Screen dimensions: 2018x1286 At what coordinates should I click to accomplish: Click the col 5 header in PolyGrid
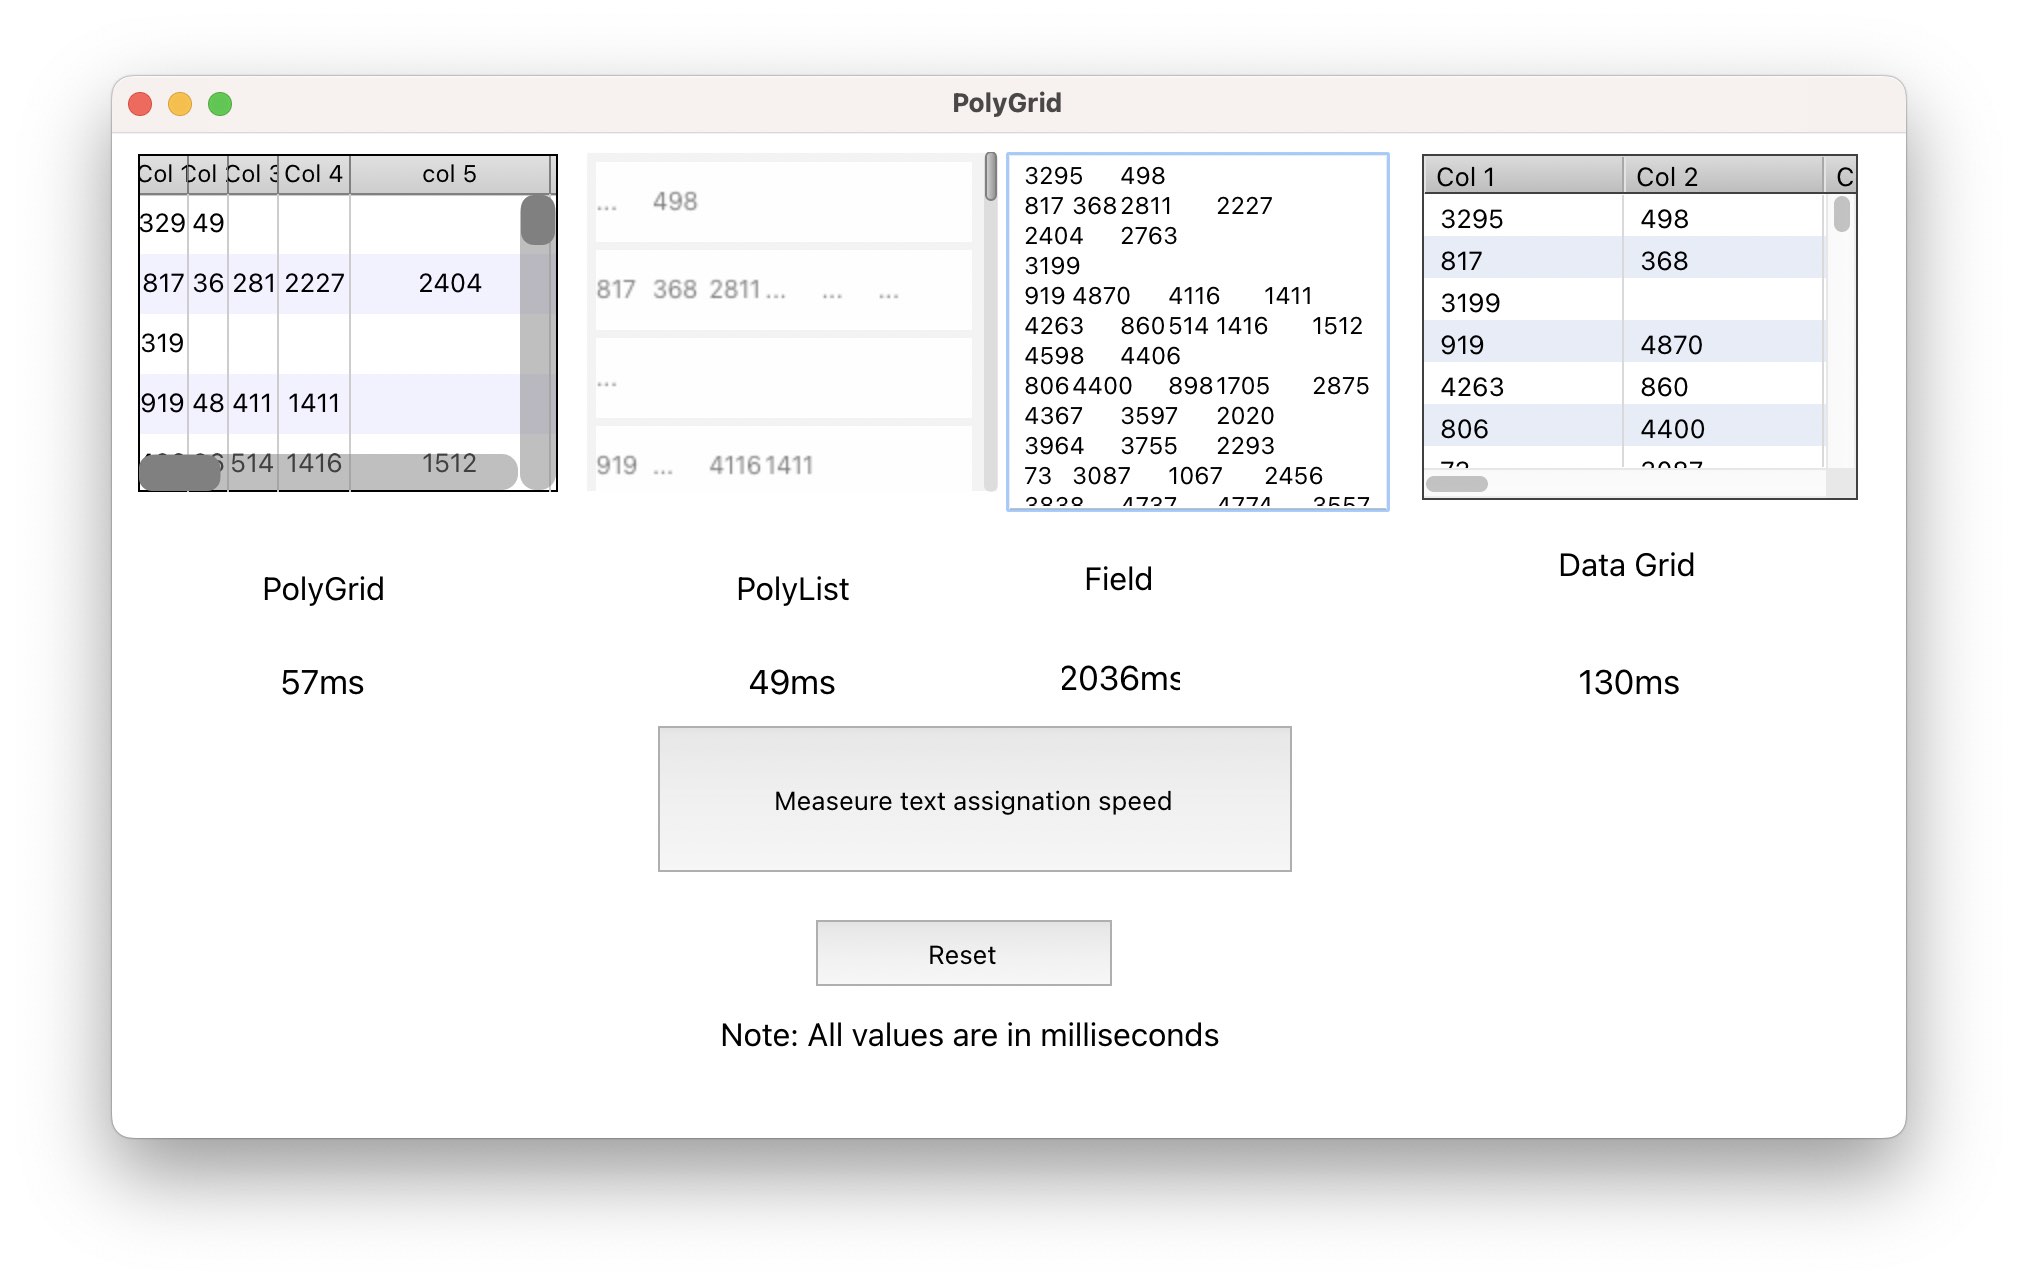click(449, 174)
